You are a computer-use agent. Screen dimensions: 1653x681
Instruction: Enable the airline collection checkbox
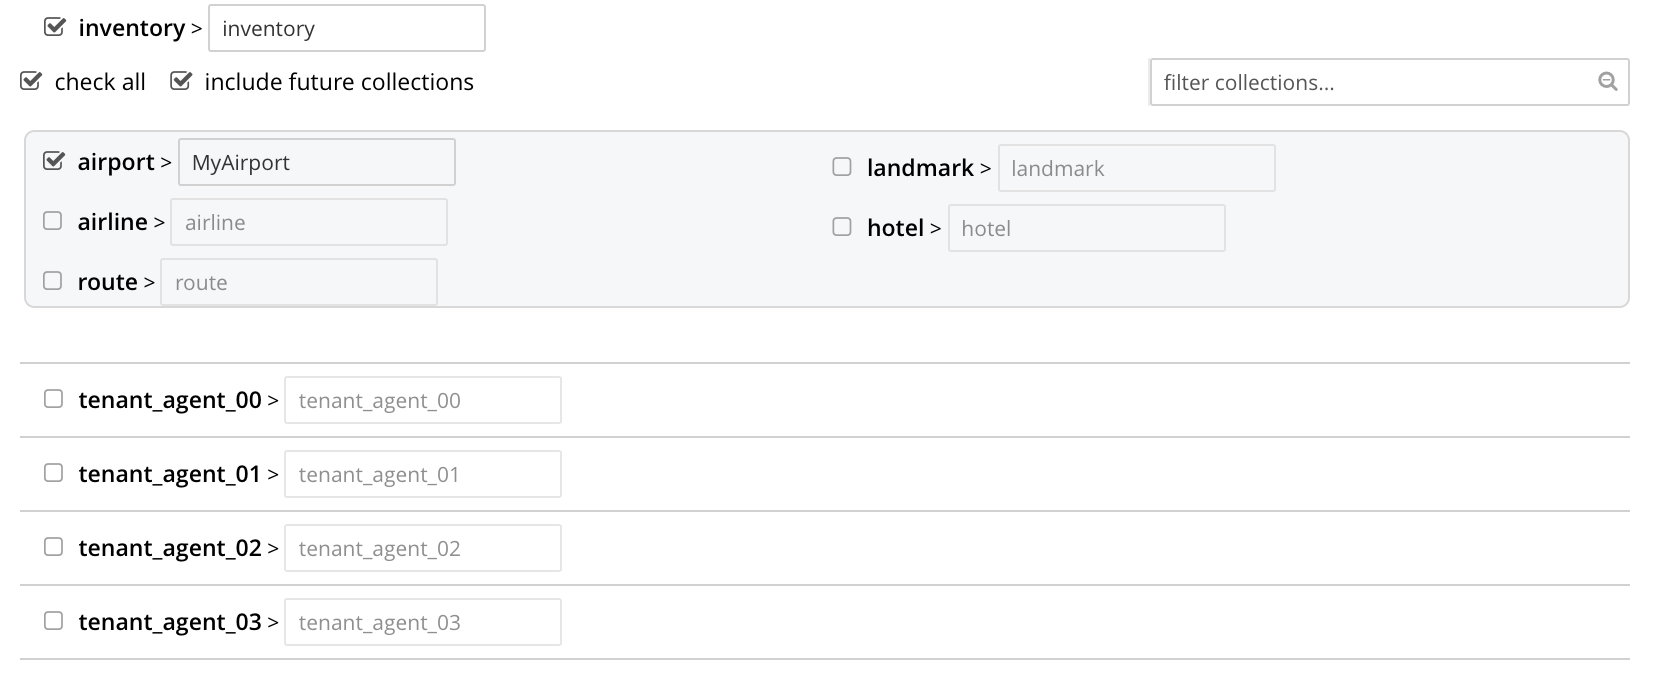click(x=53, y=221)
